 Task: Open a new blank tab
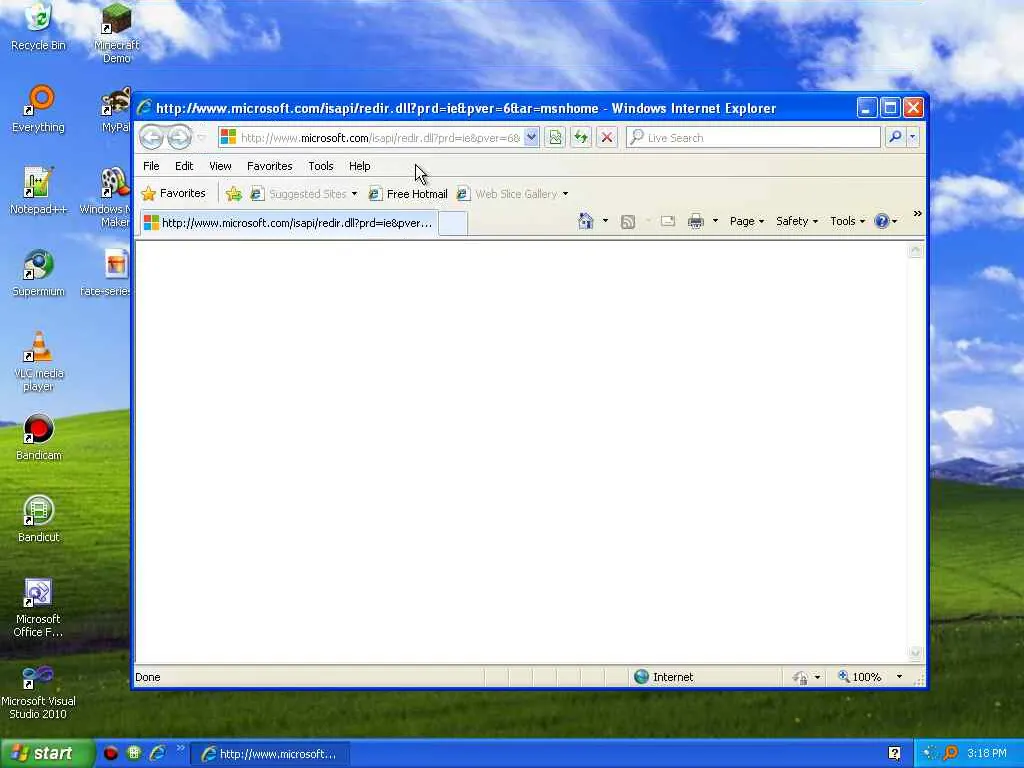pos(453,223)
